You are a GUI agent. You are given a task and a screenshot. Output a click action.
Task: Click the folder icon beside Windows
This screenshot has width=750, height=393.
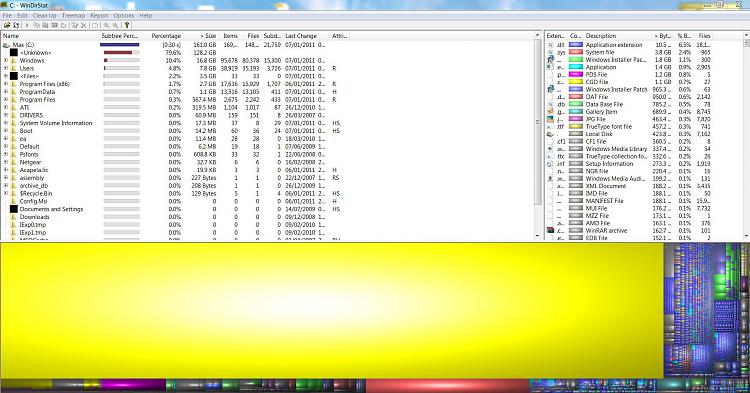click(x=14, y=61)
